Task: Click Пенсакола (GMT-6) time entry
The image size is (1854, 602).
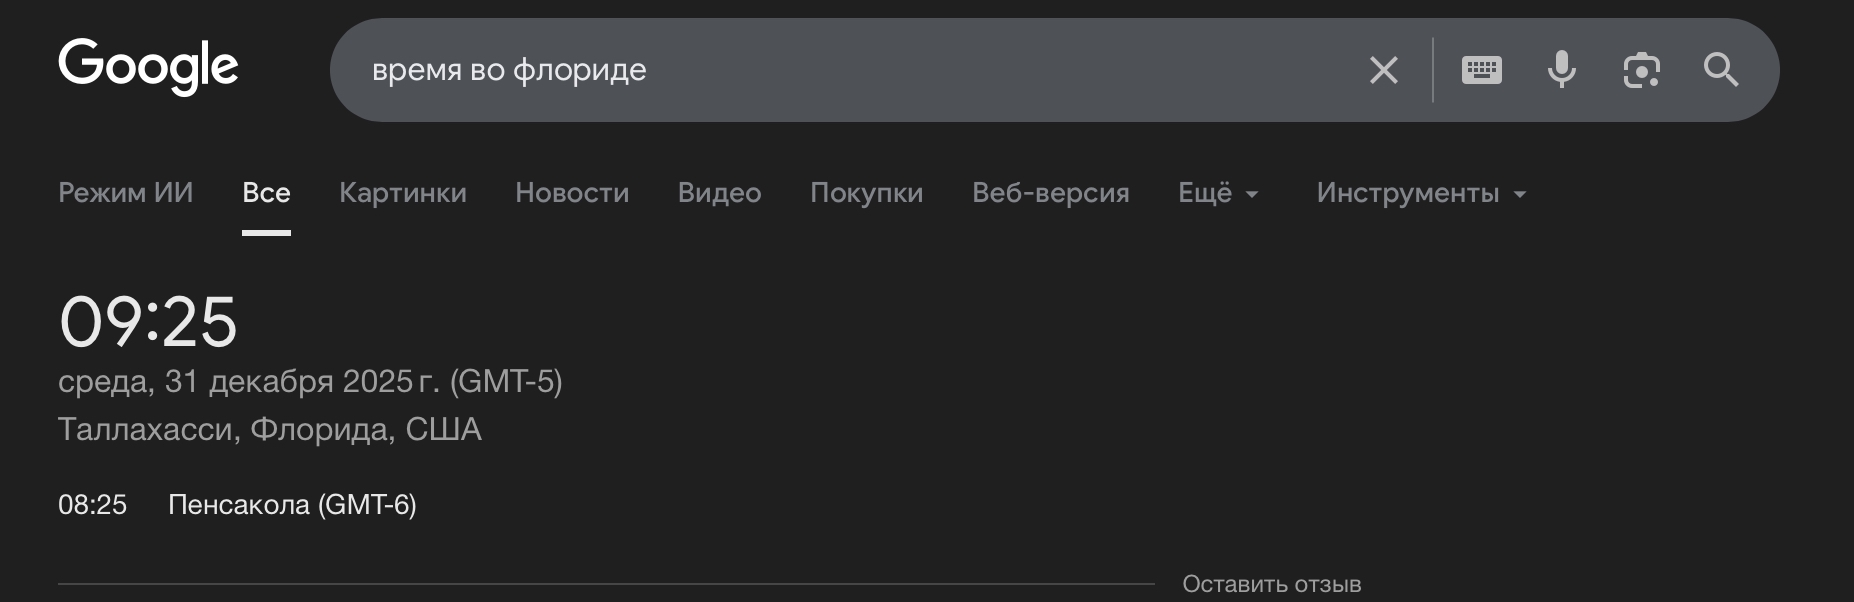Action: pos(292,505)
